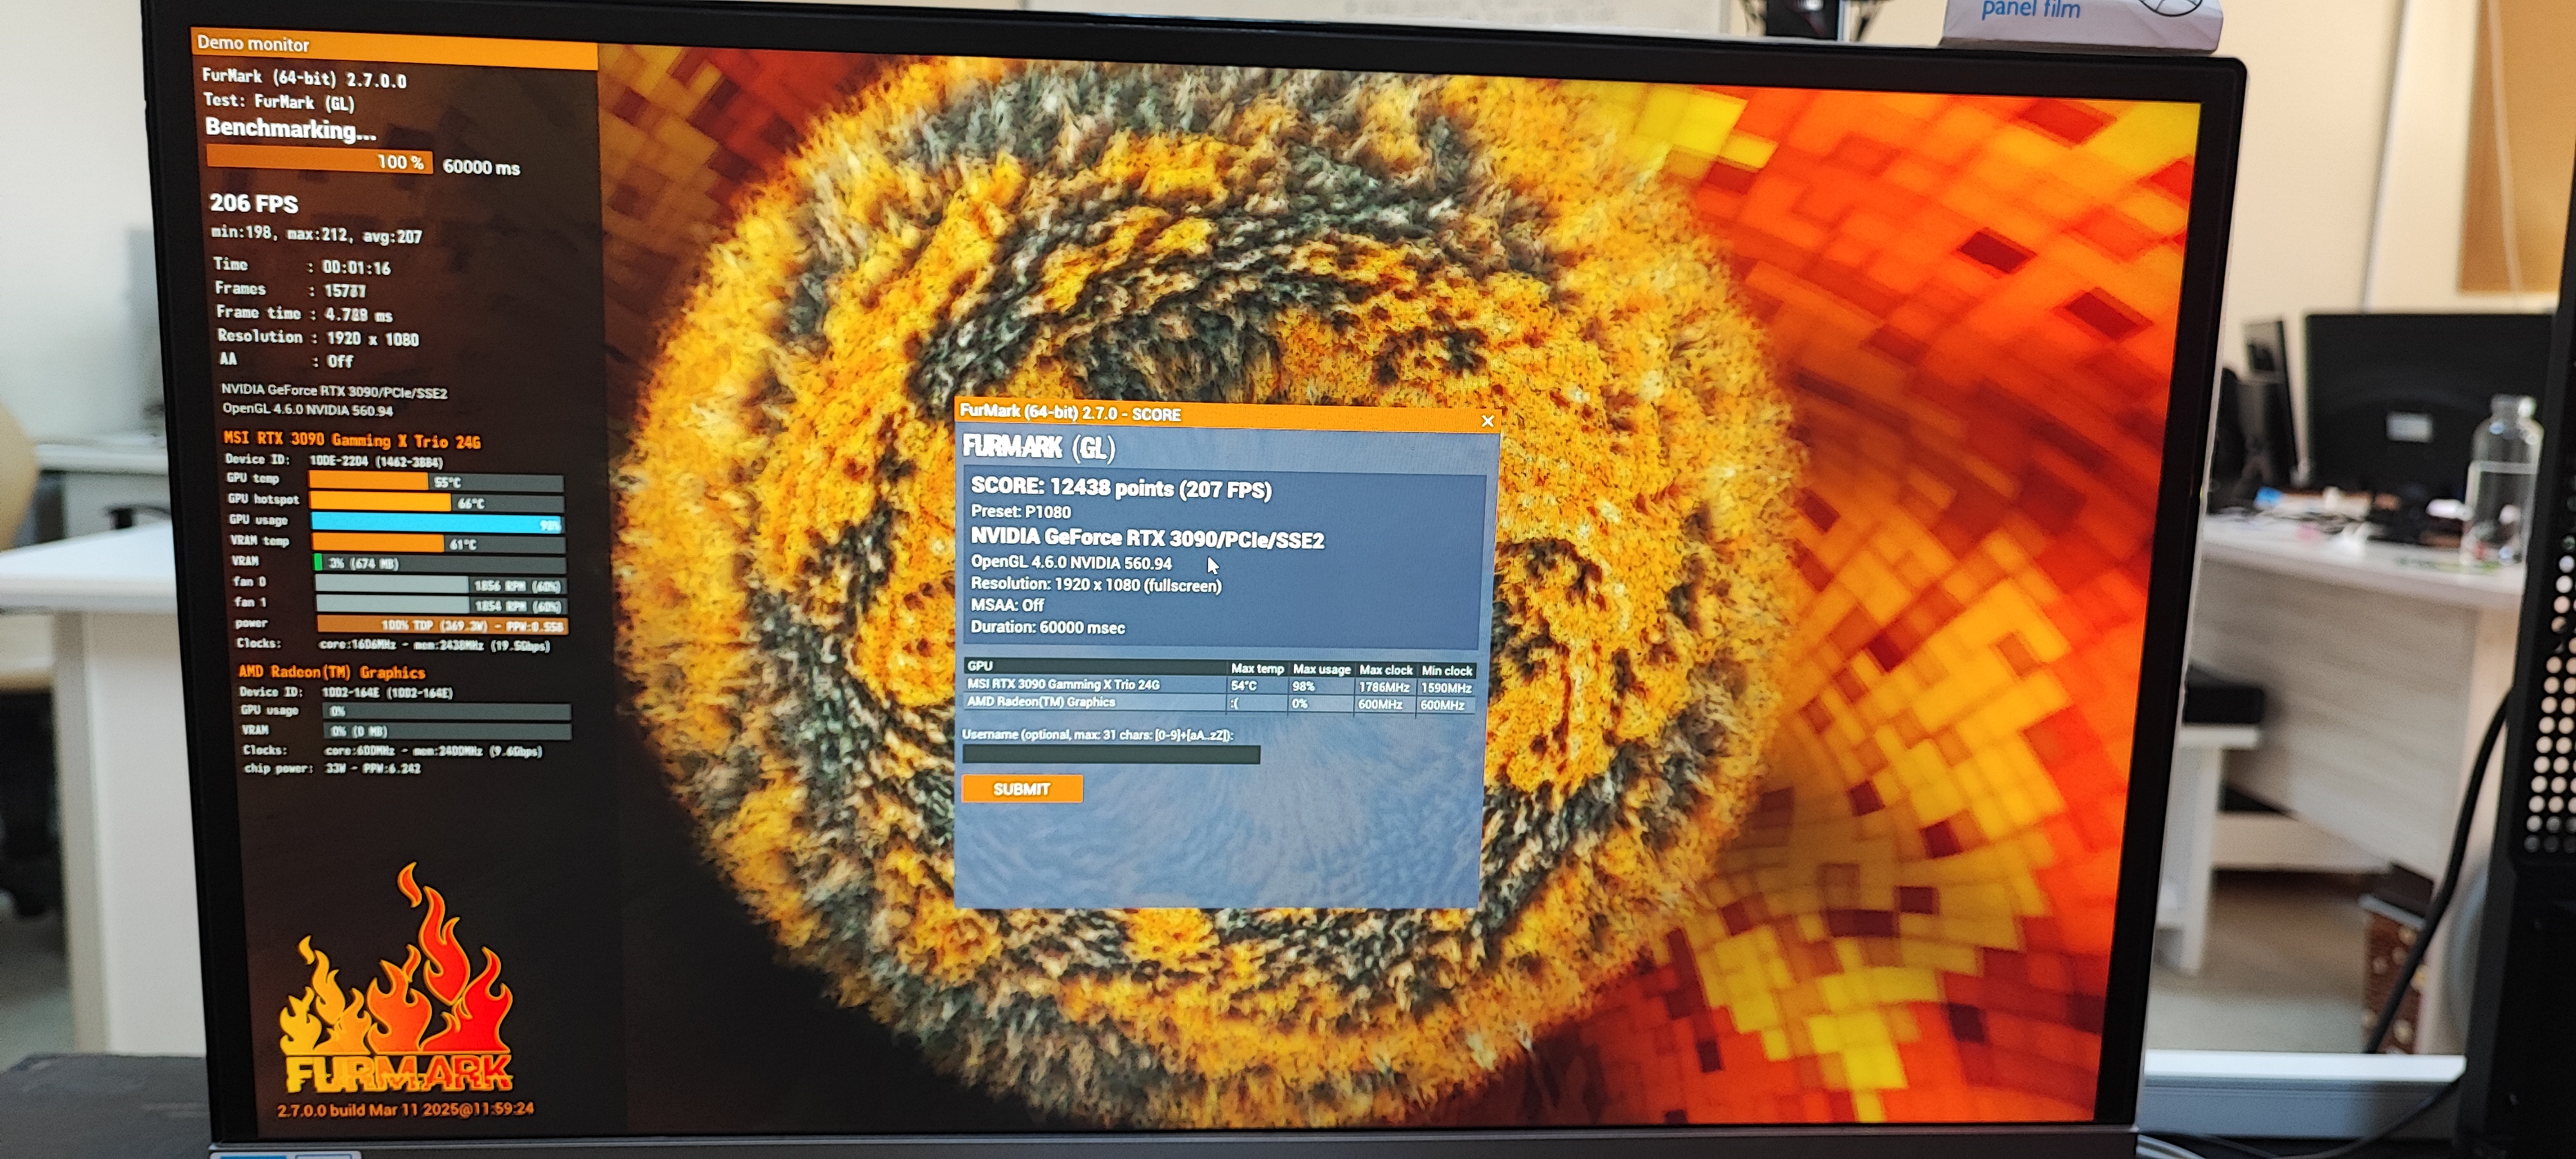Click the power 100% TDP bar
Viewport: 2576px width, 1159px height.
tap(442, 625)
